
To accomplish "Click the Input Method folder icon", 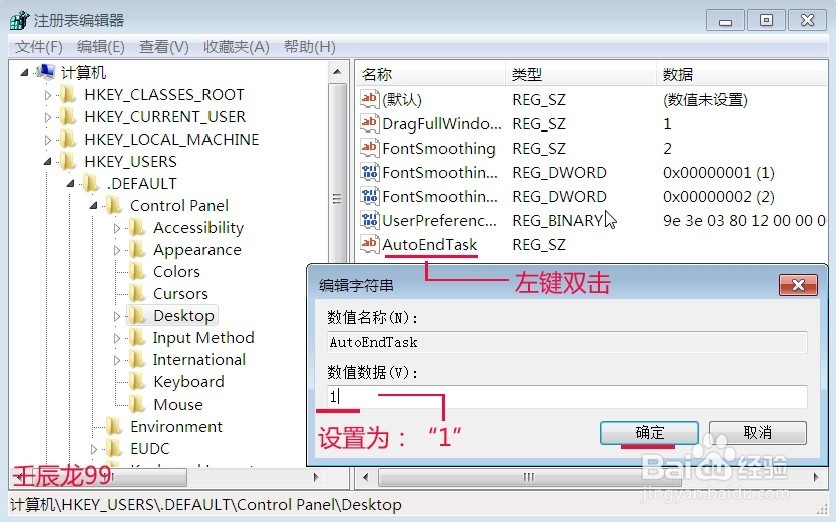I will (137, 338).
